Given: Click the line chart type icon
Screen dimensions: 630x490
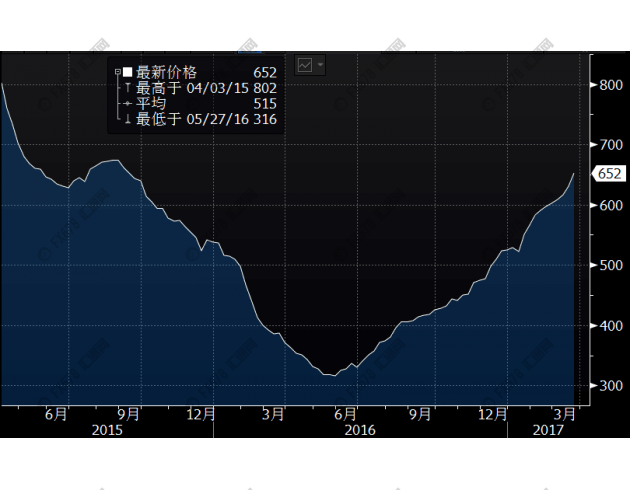Looking at the screenshot, I should tap(305, 65).
